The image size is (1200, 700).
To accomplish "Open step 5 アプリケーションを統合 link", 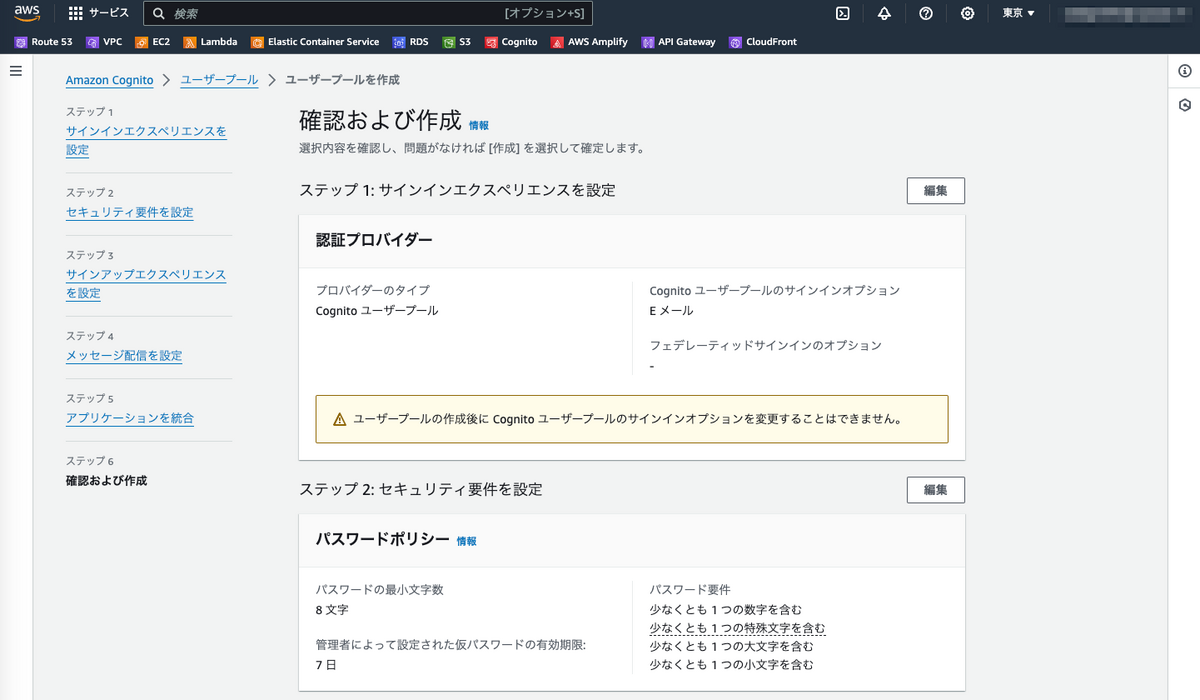I will tap(130, 418).
